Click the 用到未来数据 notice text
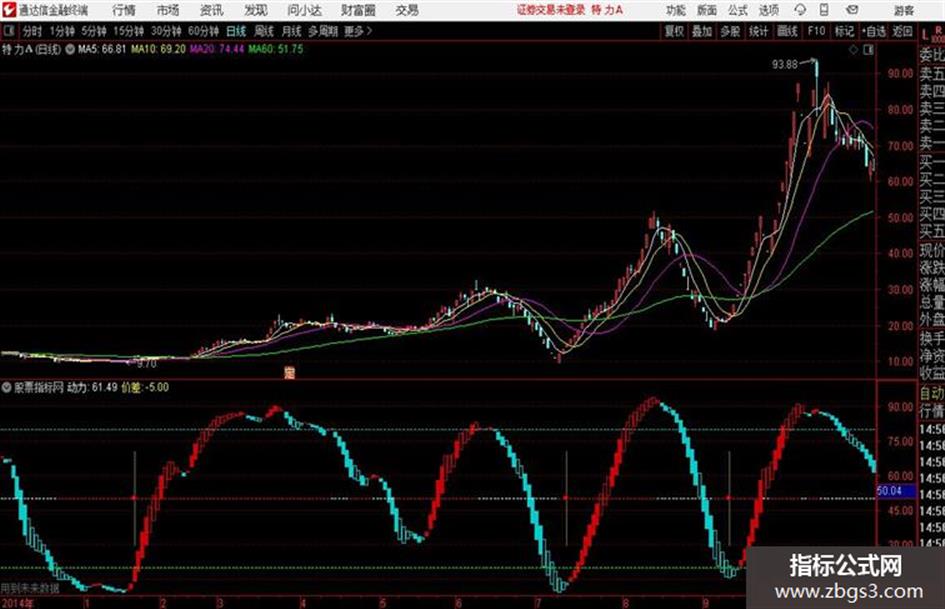The width and height of the screenshot is (945, 609). click(x=30, y=588)
